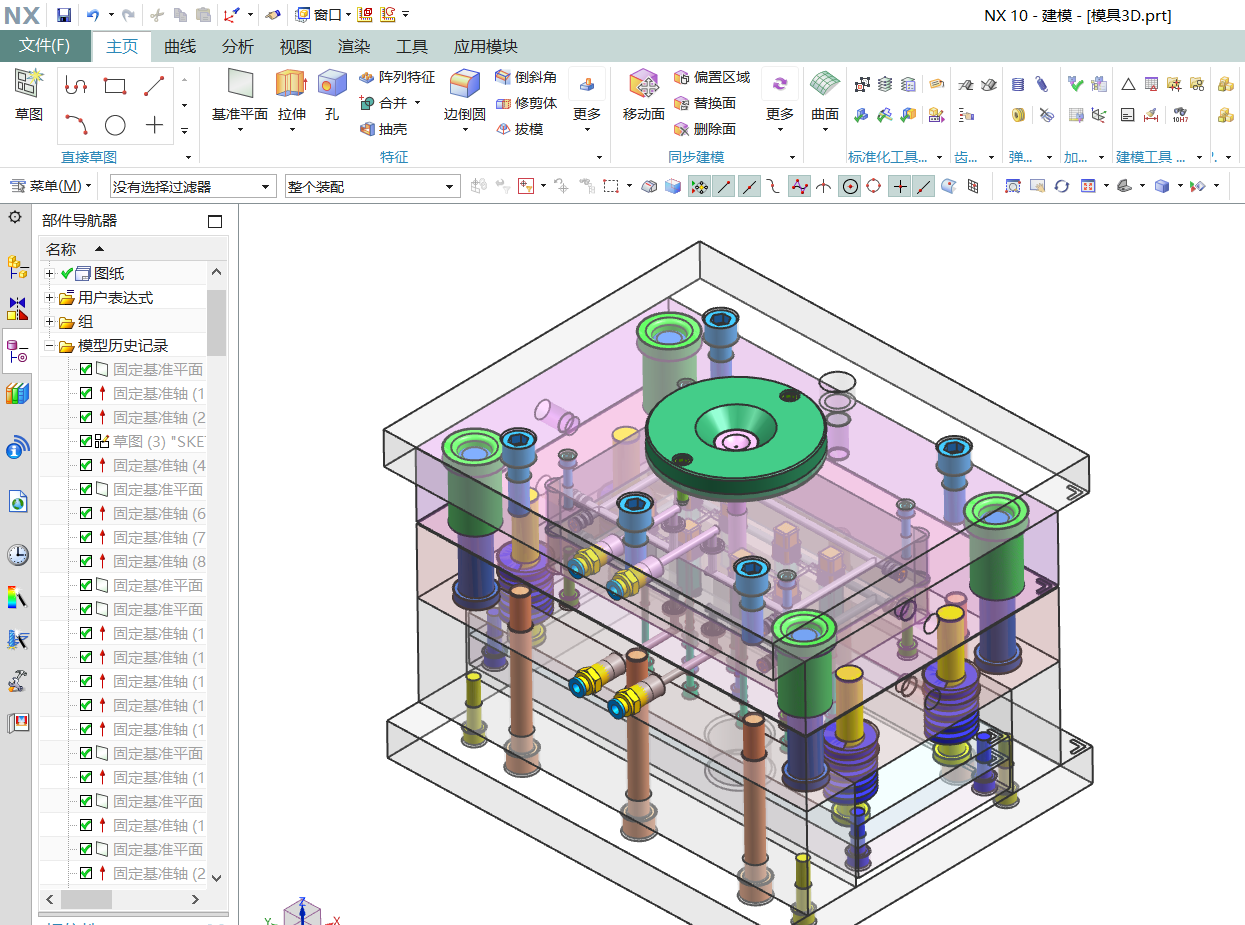Select the profile curve sketch tool
The width and height of the screenshot is (1245, 925).
tap(76, 86)
